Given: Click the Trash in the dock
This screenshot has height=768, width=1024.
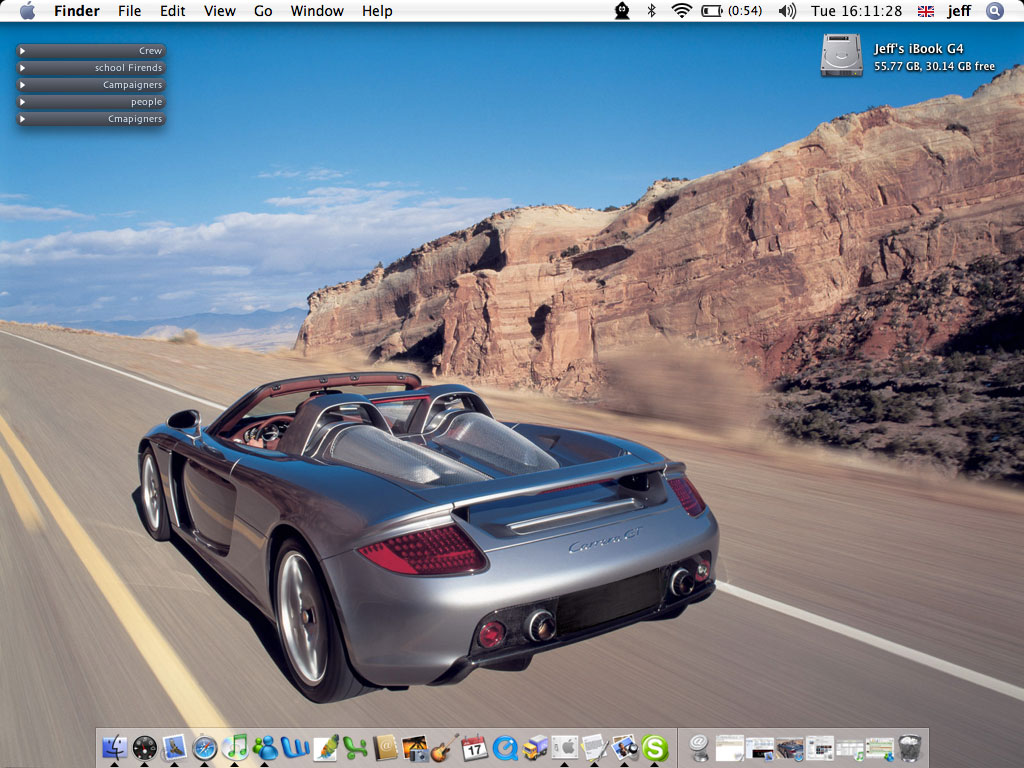Looking at the screenshot, I should 909,747.
